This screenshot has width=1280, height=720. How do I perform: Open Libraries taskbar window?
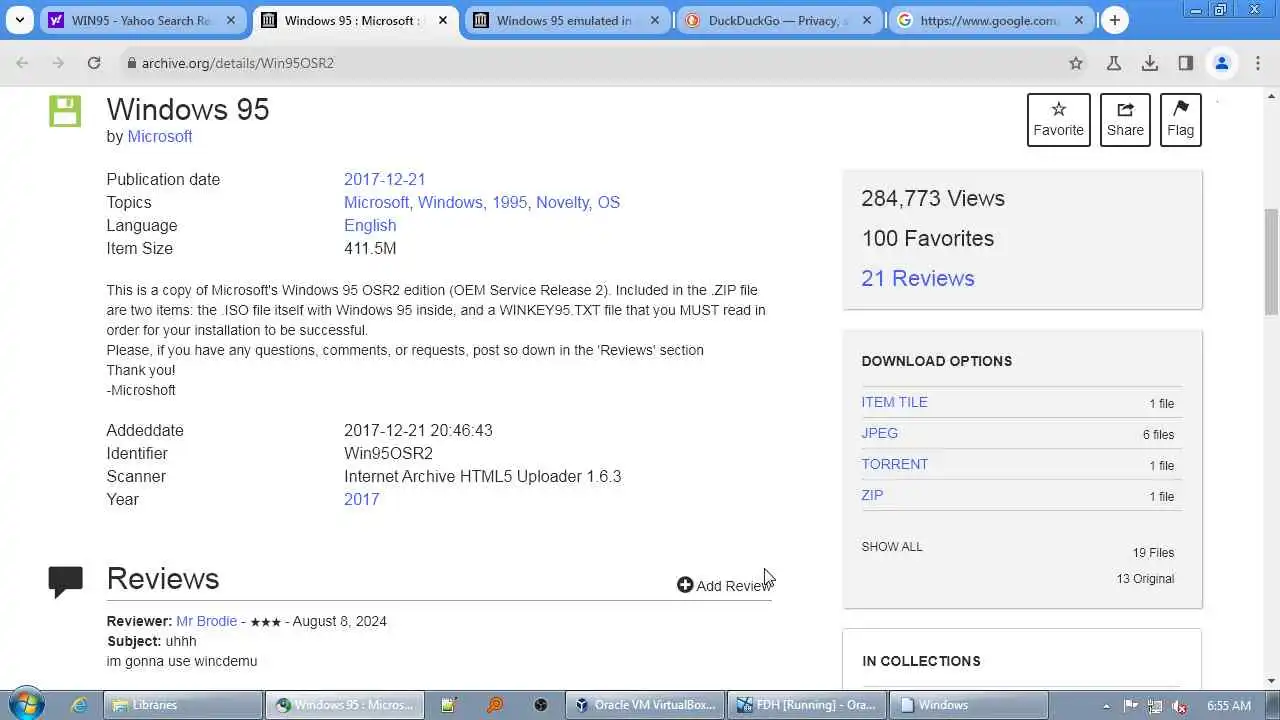182,705
